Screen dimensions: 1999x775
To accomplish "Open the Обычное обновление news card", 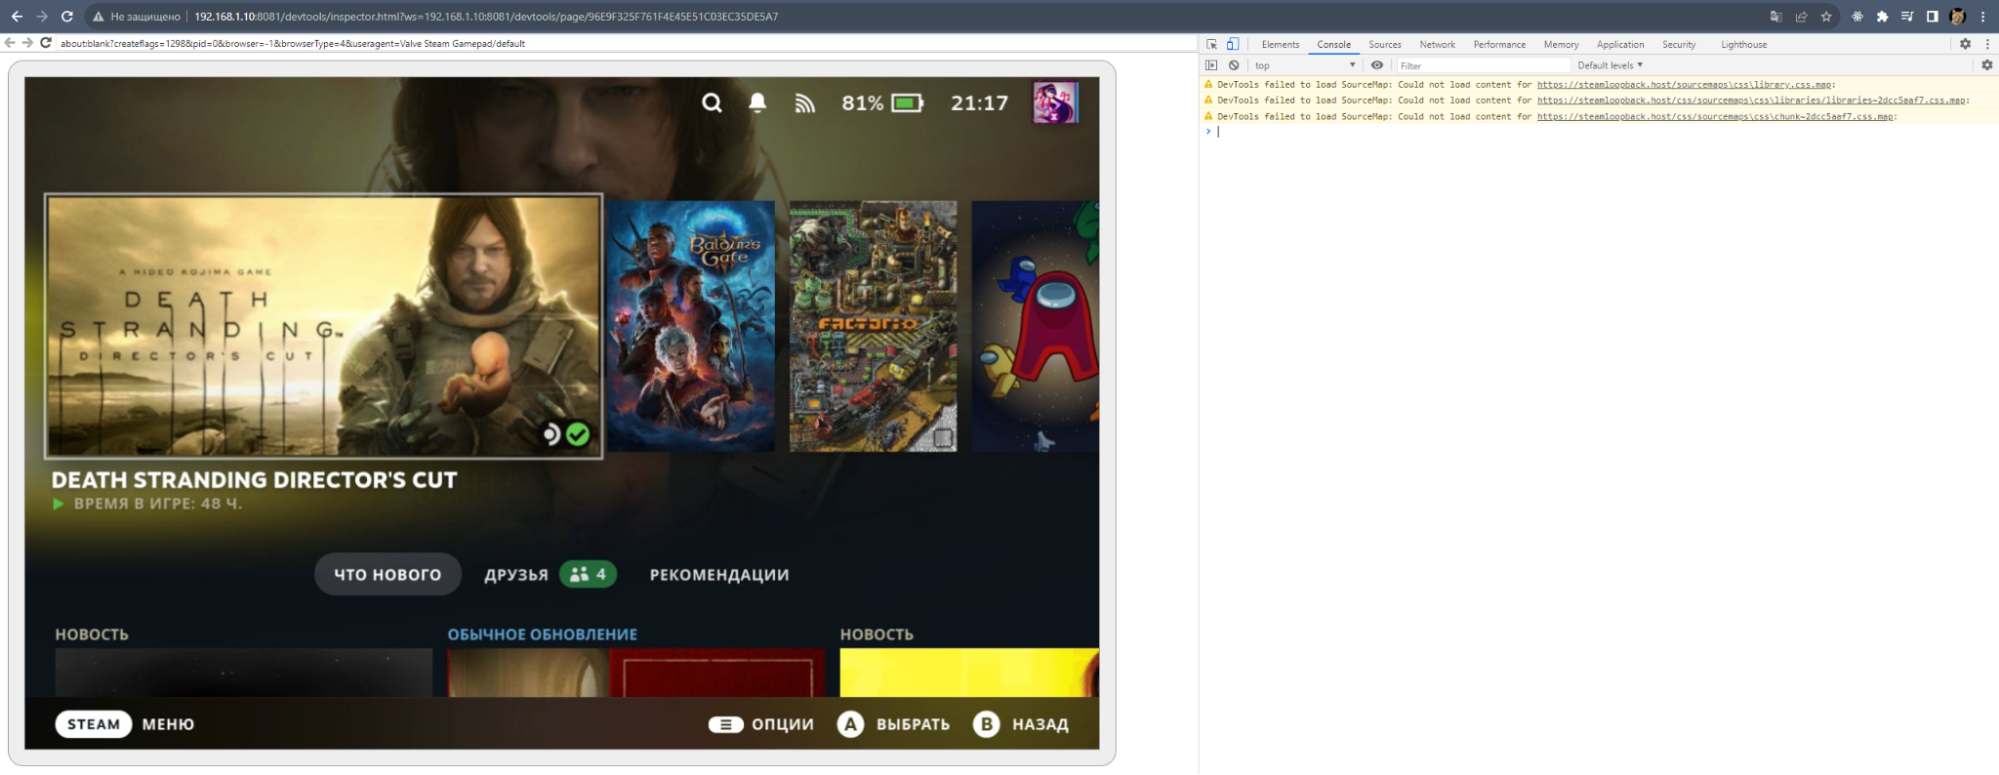I will pyautogui.click(x=636, y=672).
